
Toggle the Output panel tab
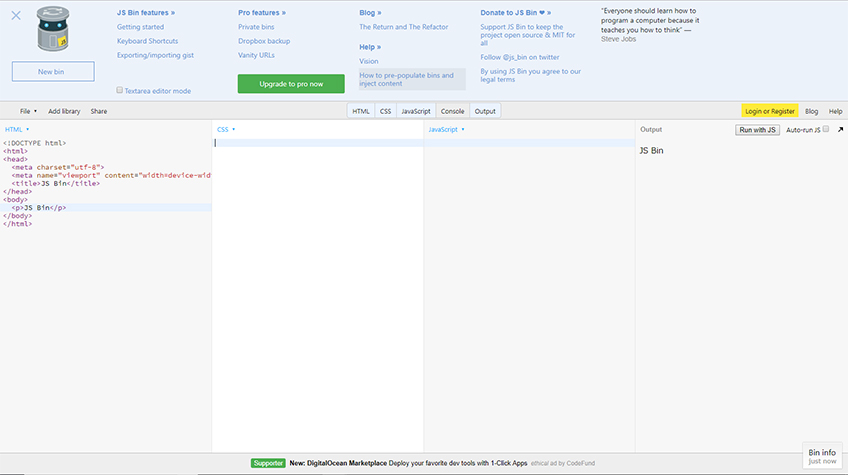point(485,111)
